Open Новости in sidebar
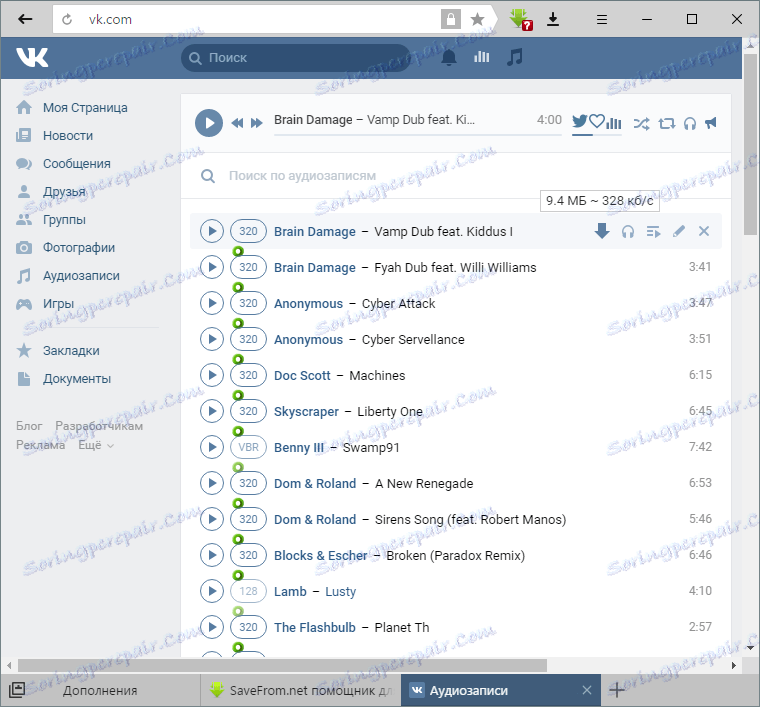Image resolution: width=760 pixels, height=707 pixels. [54, 136]
